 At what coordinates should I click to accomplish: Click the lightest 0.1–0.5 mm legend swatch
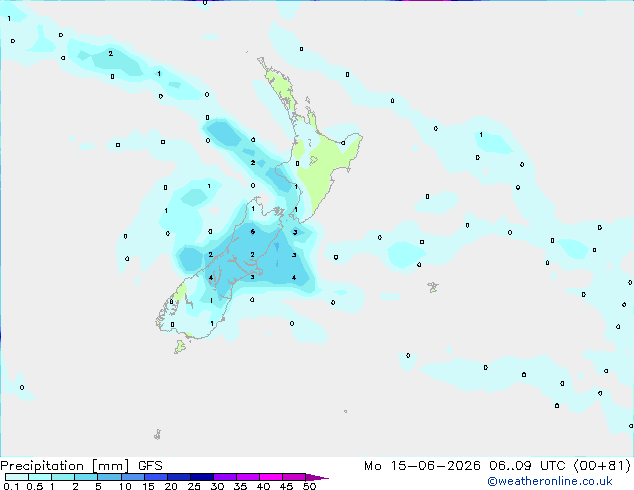pos(17,477)
